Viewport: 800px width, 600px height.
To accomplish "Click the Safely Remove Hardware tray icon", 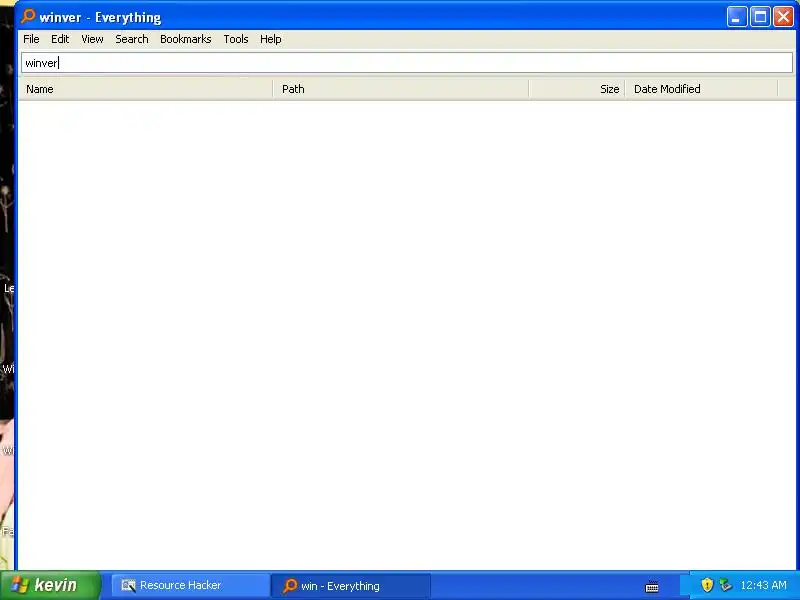I will (x=725, y=585).
